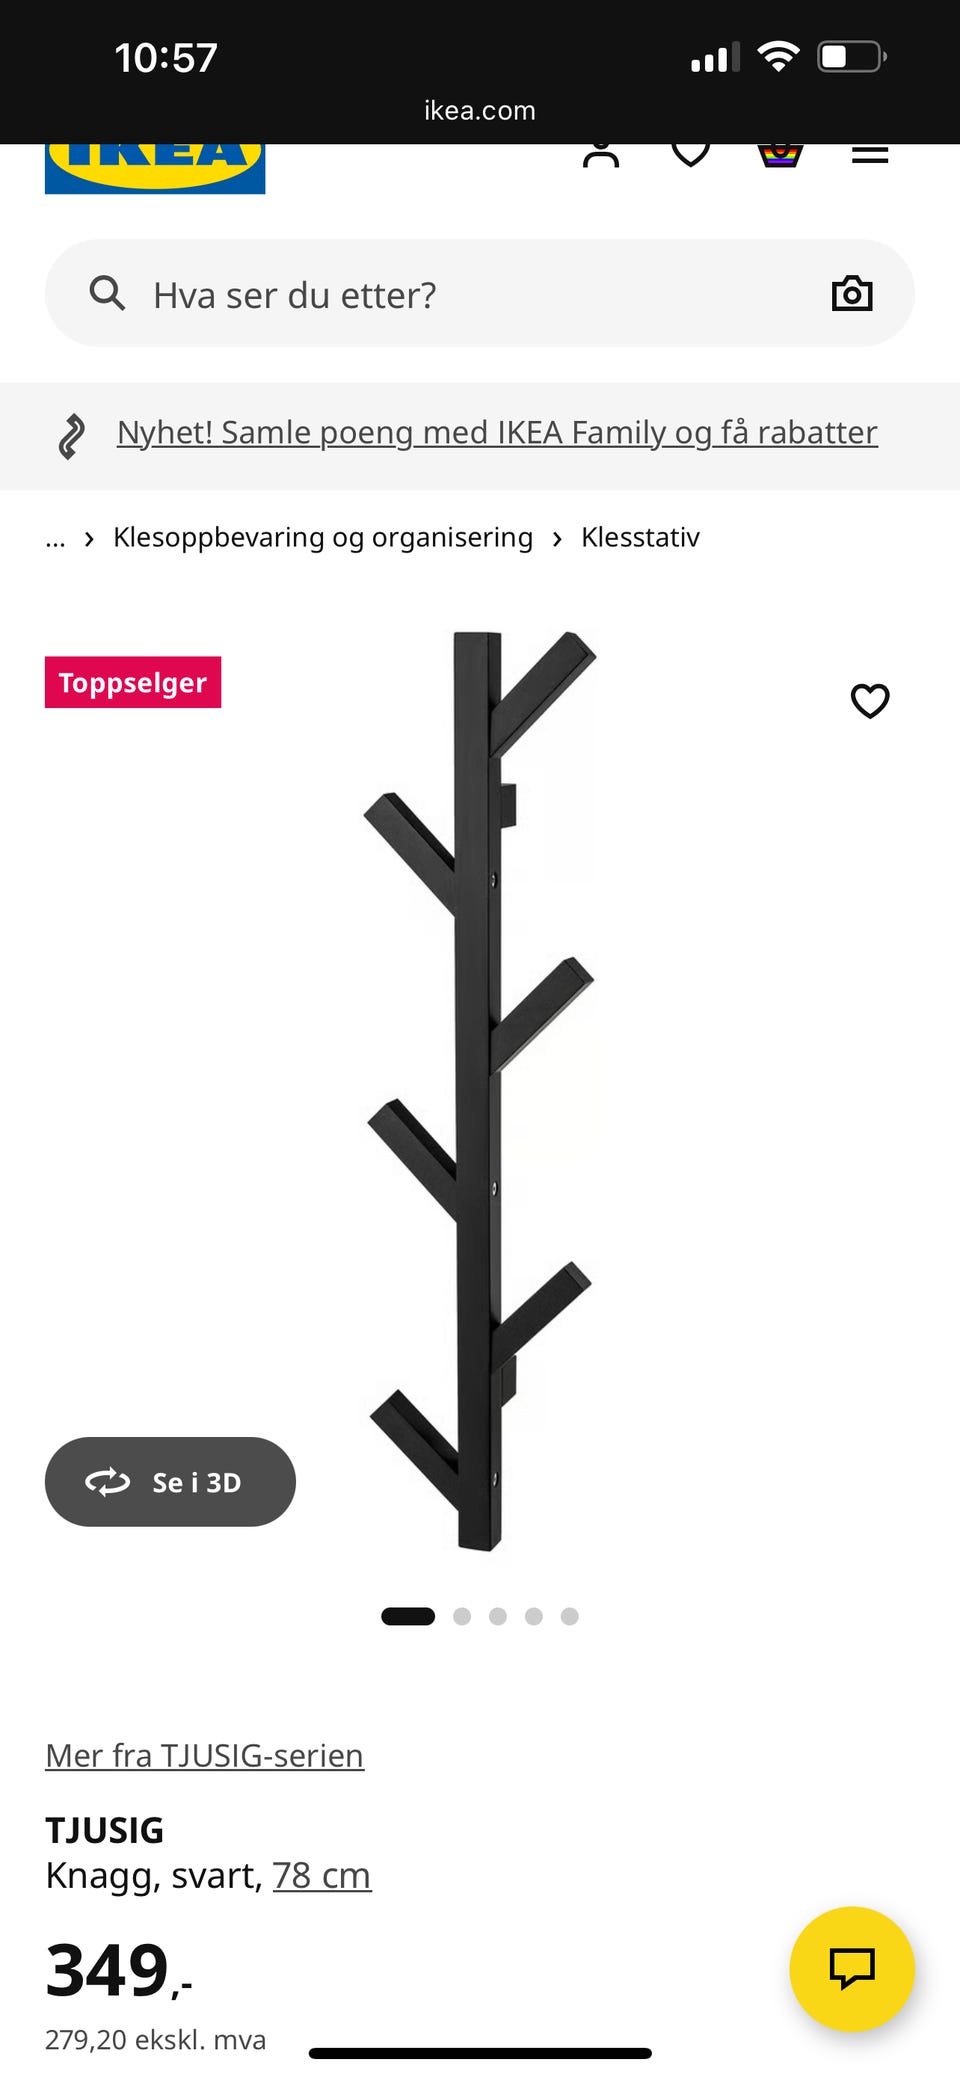The height and width of the screenshot is (2077, 960).
Task: Open the yellow chat bubble
Action: tap(852, 1968)
